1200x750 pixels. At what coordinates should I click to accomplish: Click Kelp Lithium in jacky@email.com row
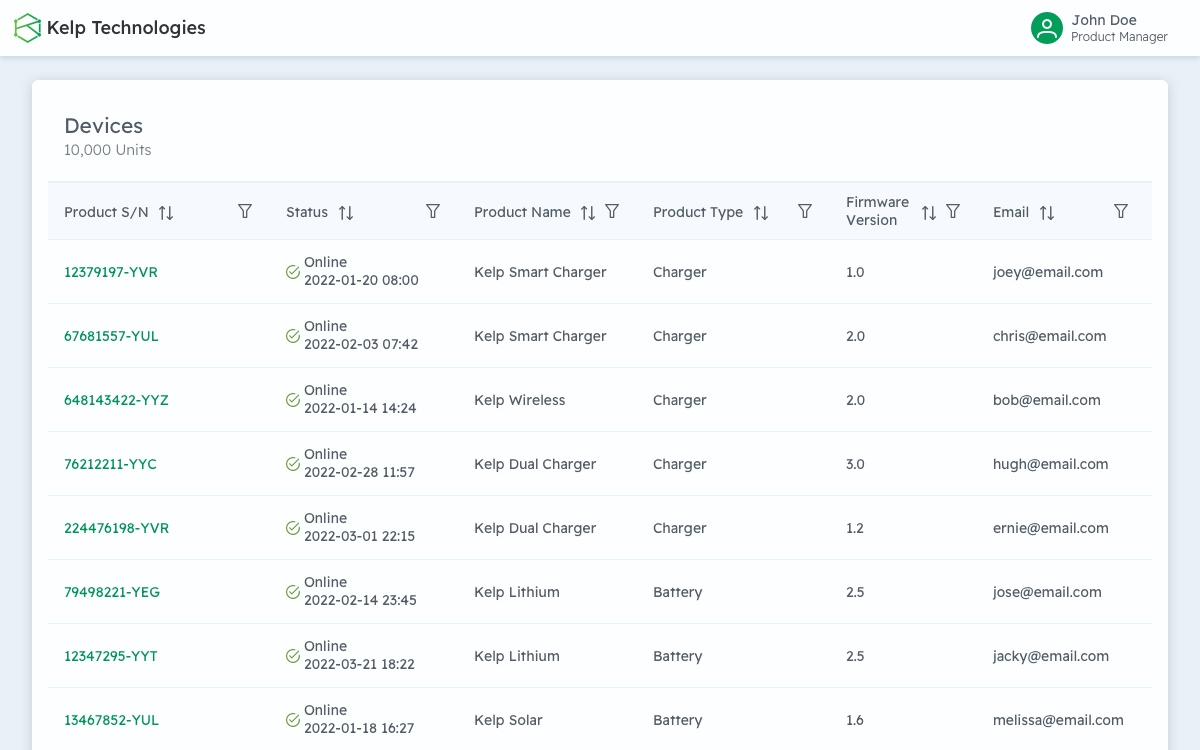tap(517, 656)
